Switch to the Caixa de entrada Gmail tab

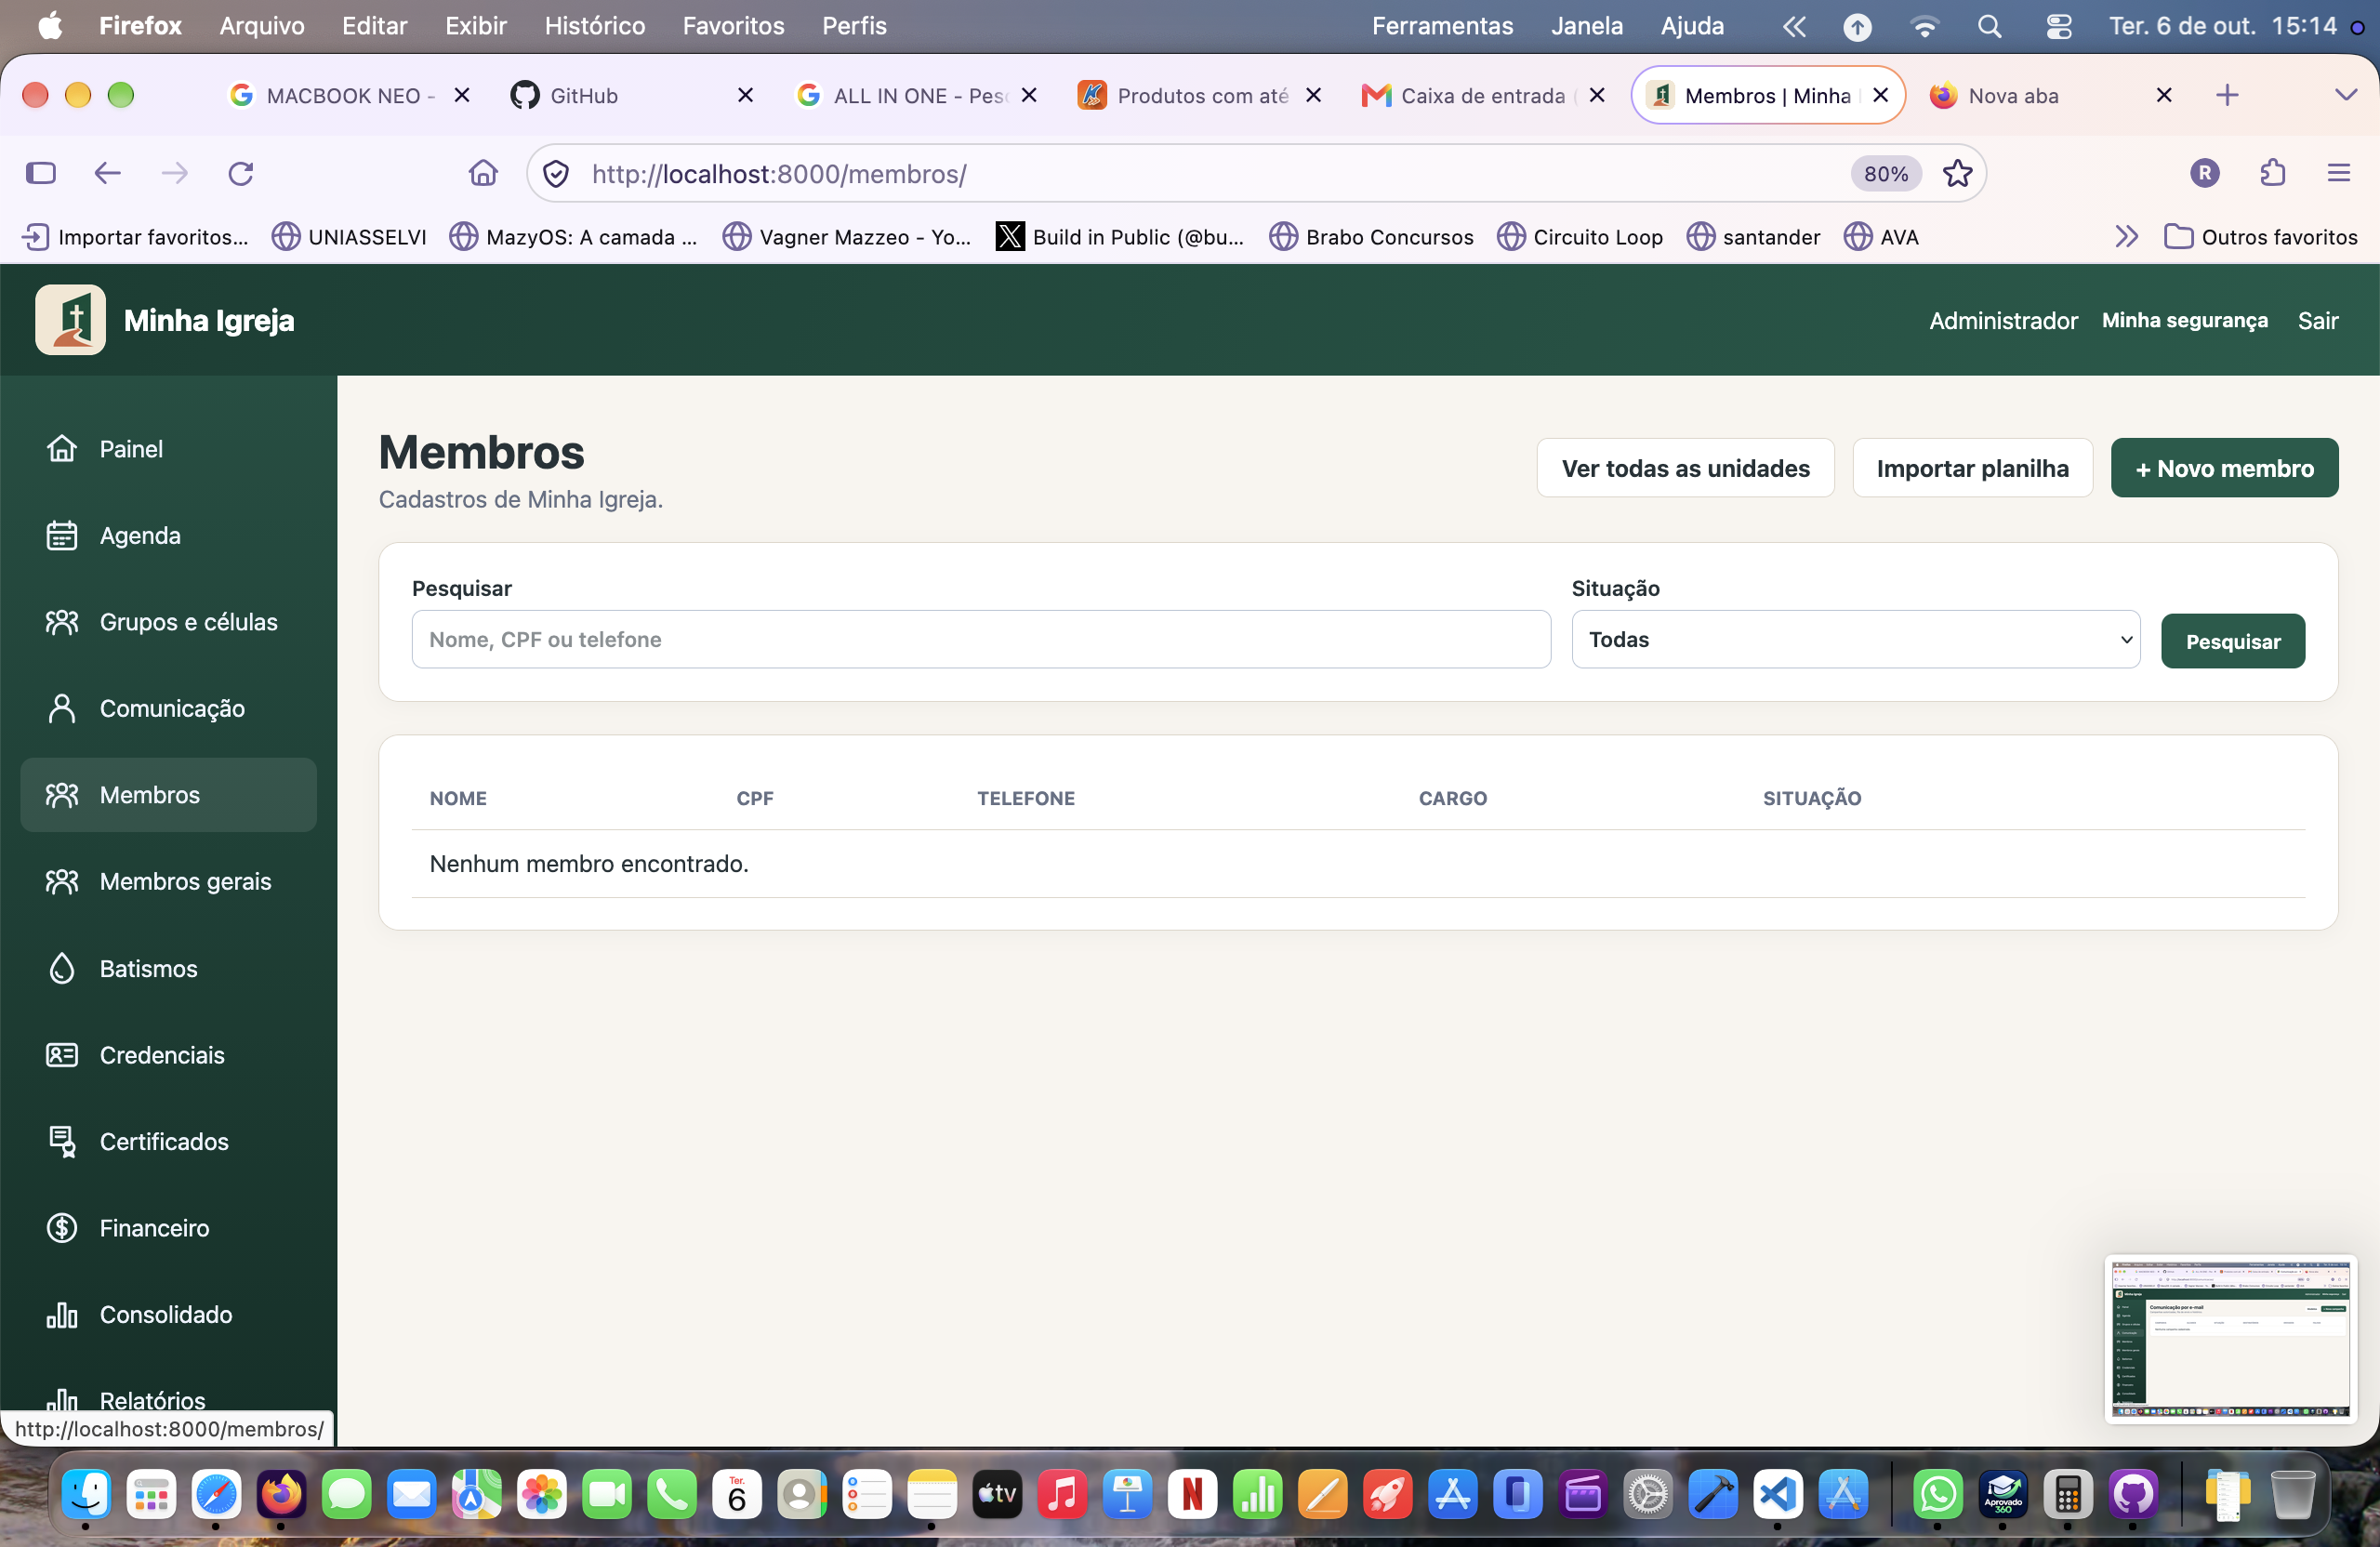coord(1482,95)
